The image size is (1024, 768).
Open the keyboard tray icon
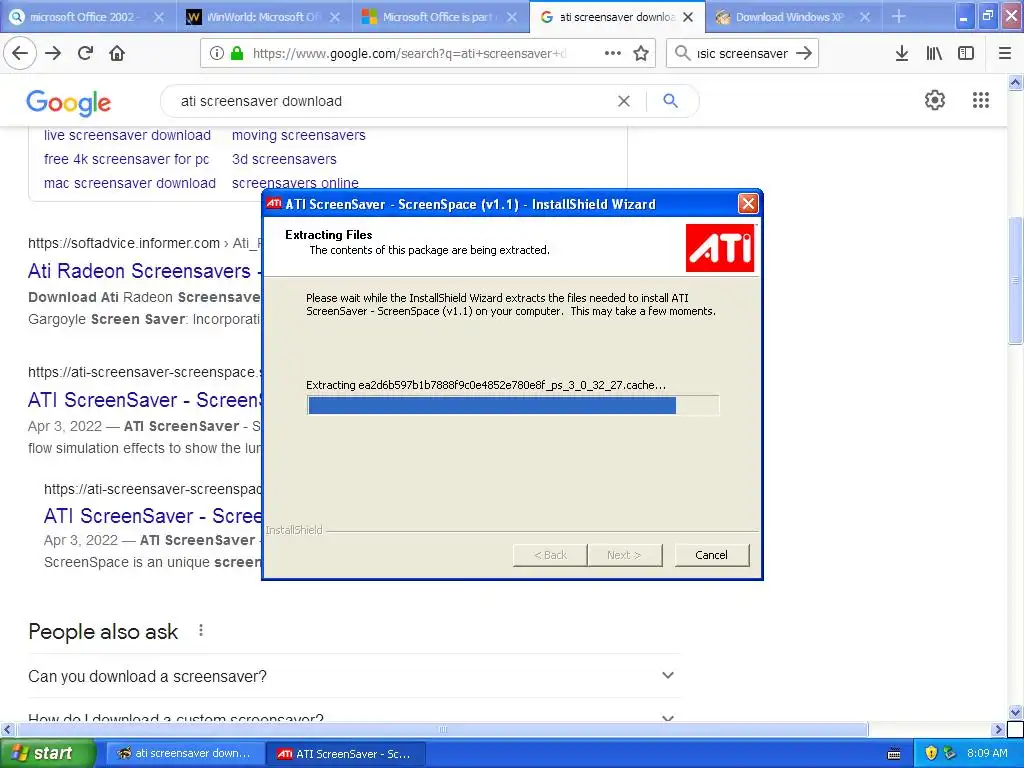pos(894,754)
